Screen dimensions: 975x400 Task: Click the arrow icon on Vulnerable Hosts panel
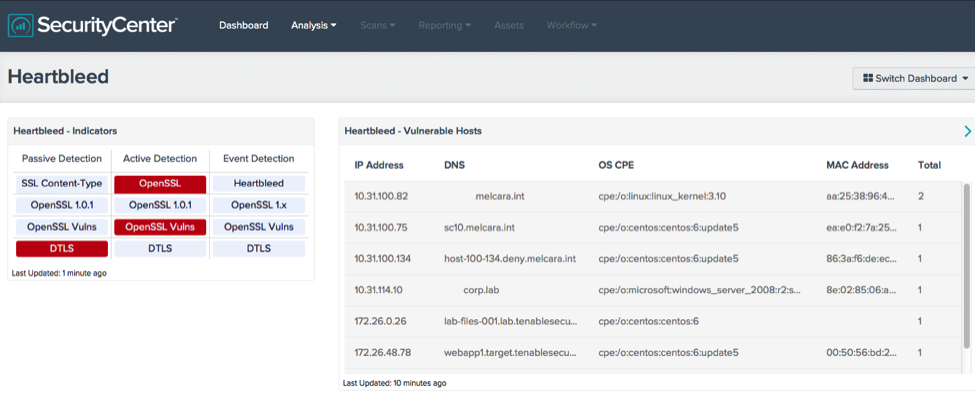point(967,131)
